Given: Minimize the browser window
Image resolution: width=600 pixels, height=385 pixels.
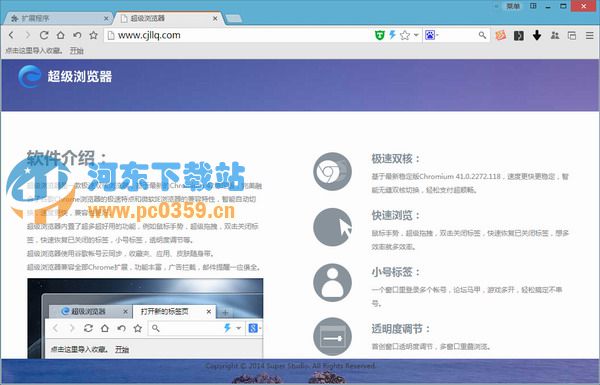Looking at the screenshot, I should 548,6.
